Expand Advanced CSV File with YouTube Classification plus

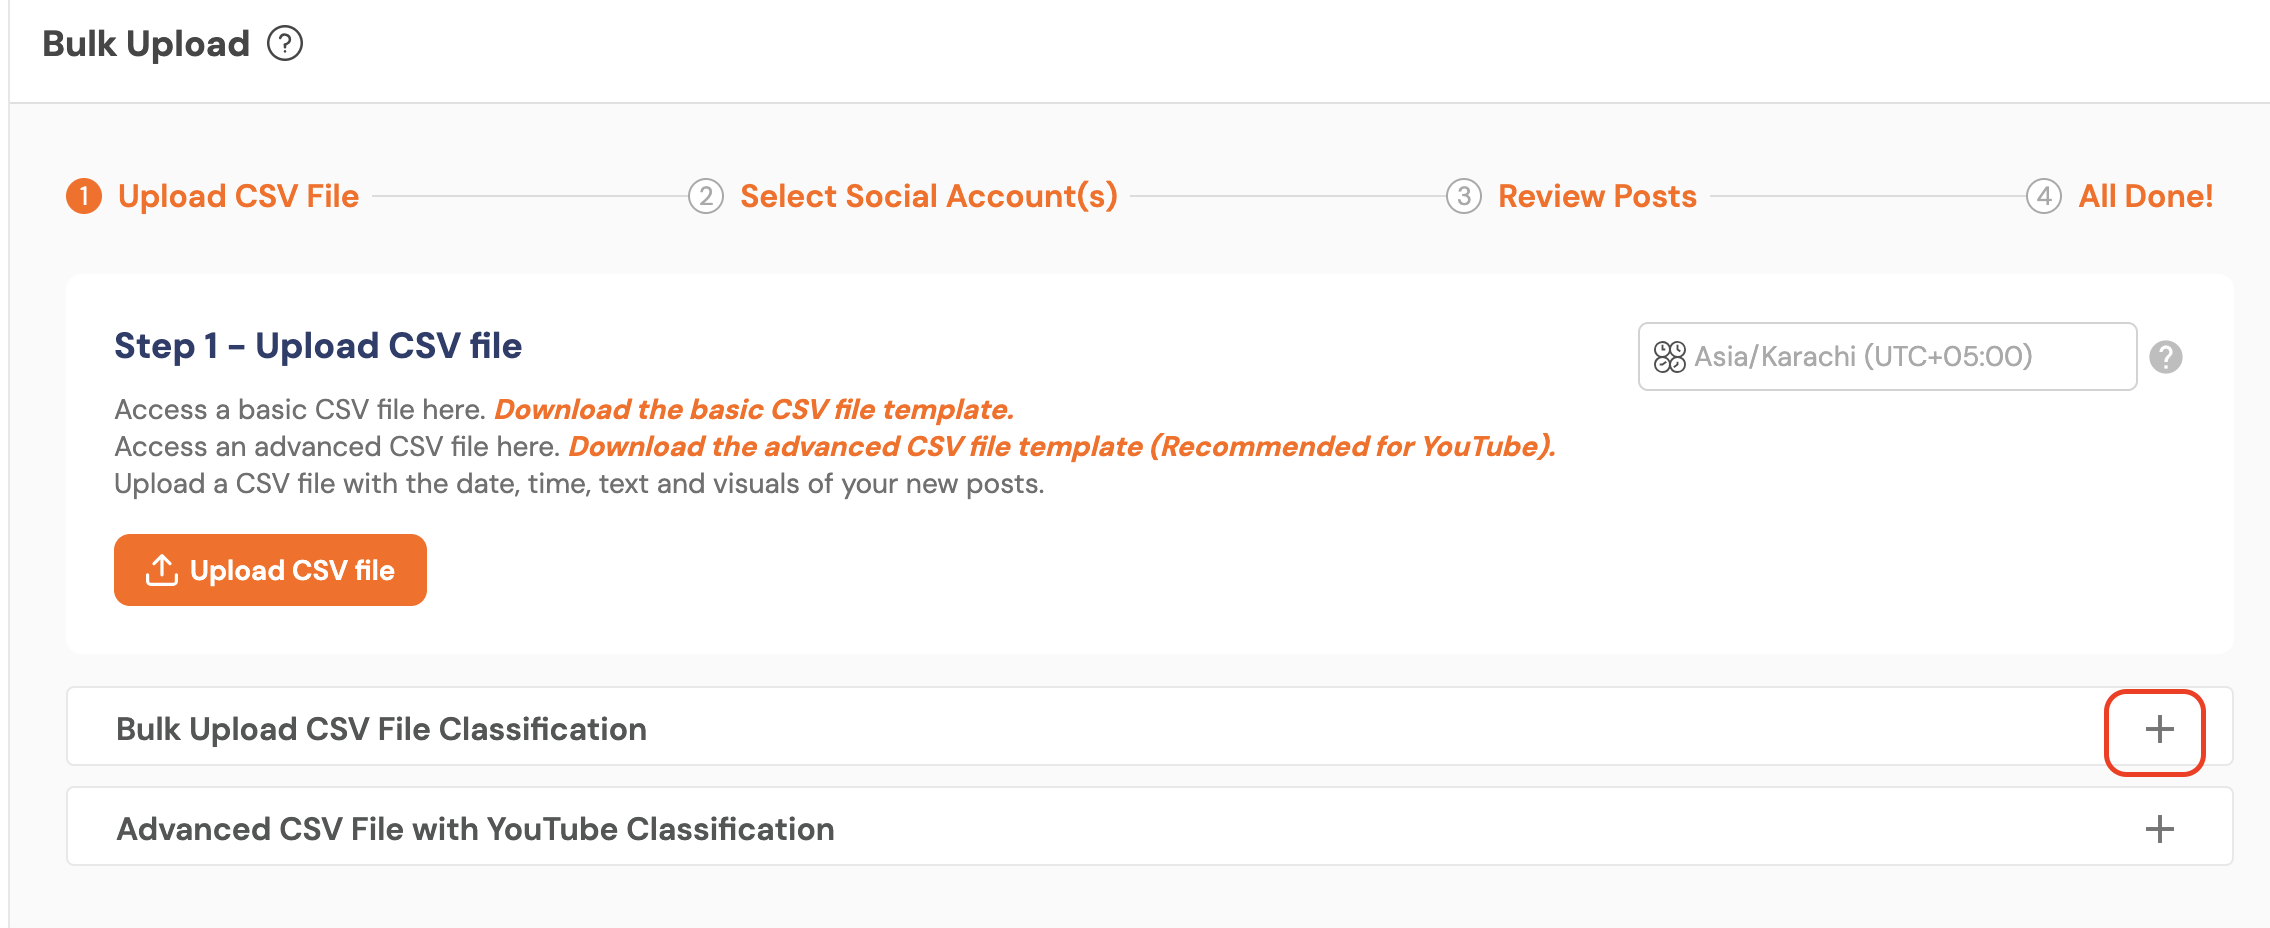(2159, 829)
